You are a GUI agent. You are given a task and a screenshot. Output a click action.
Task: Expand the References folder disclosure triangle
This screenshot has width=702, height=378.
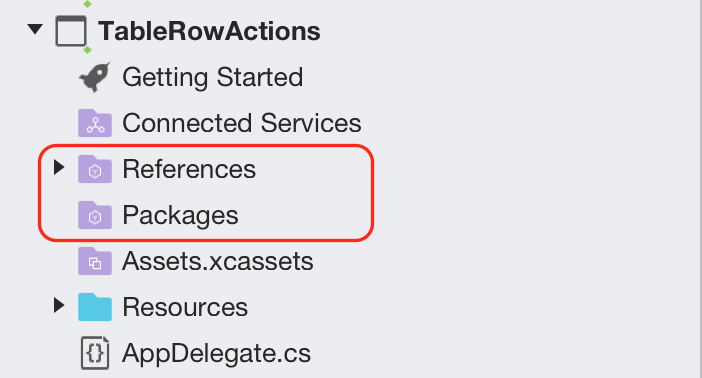(59, 168)
